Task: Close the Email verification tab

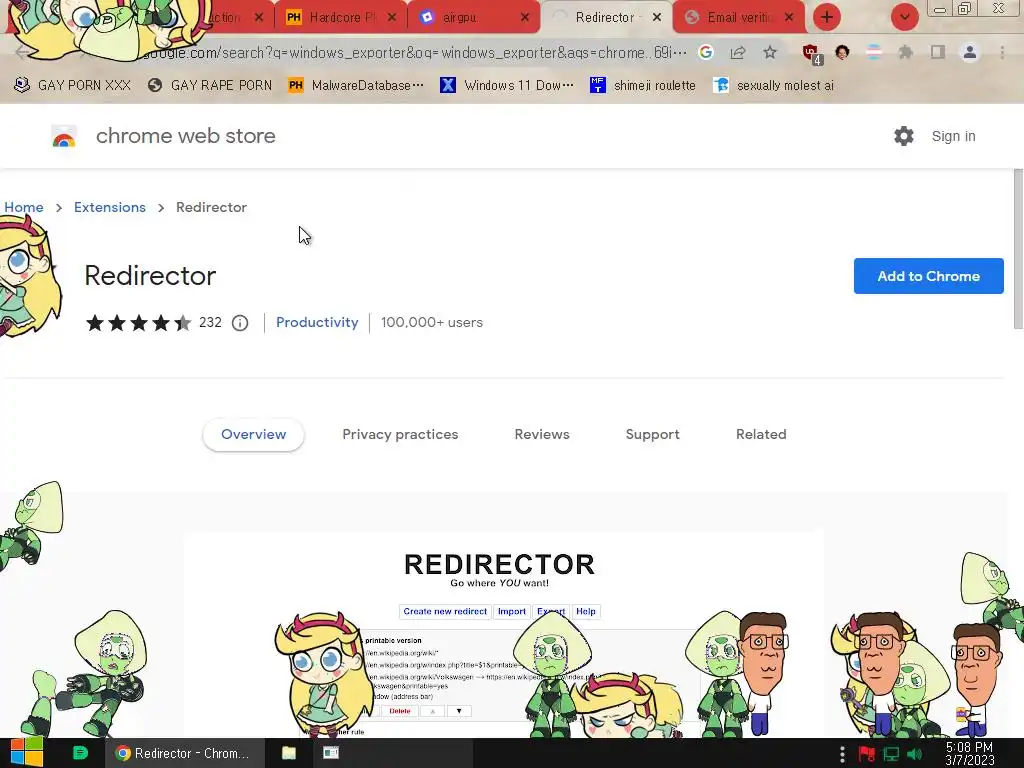Action: (789, 17)
